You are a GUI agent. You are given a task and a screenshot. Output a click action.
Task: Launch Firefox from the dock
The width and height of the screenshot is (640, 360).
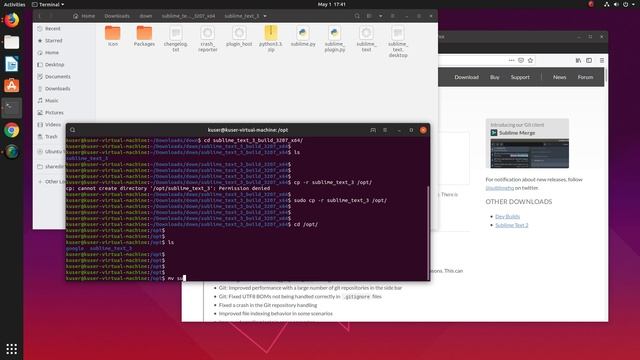coord(11,20)
